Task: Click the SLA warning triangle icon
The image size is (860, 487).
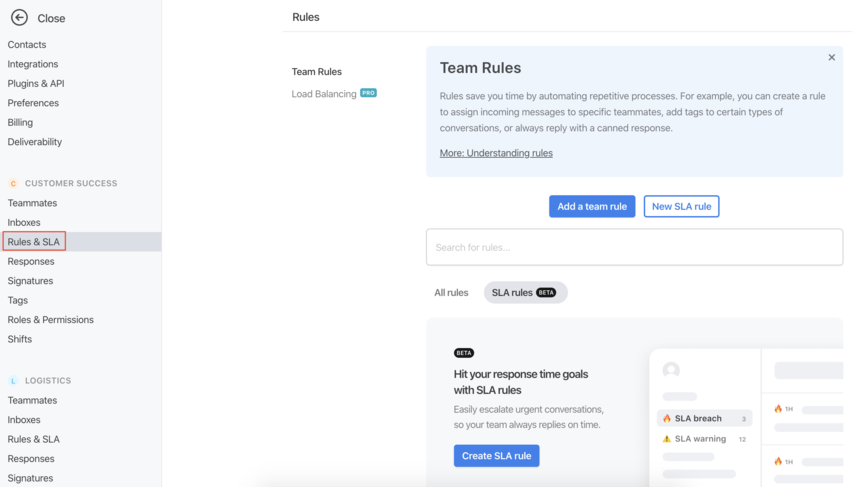Action: [667, 439]
